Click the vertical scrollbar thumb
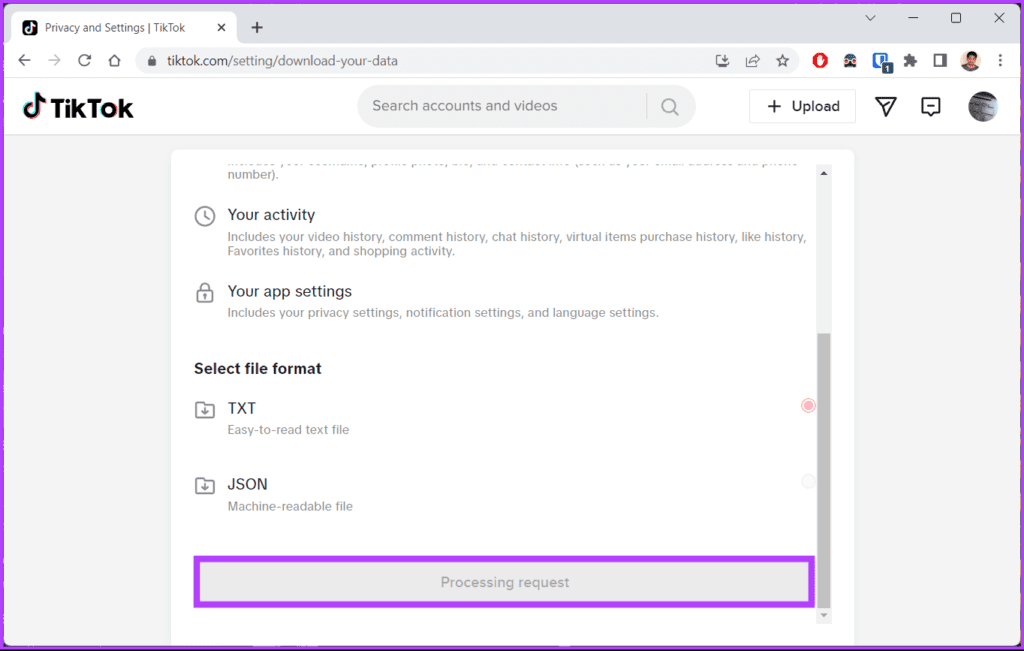This screenshot has width=1024, height=651. click(x=824, y=470)
